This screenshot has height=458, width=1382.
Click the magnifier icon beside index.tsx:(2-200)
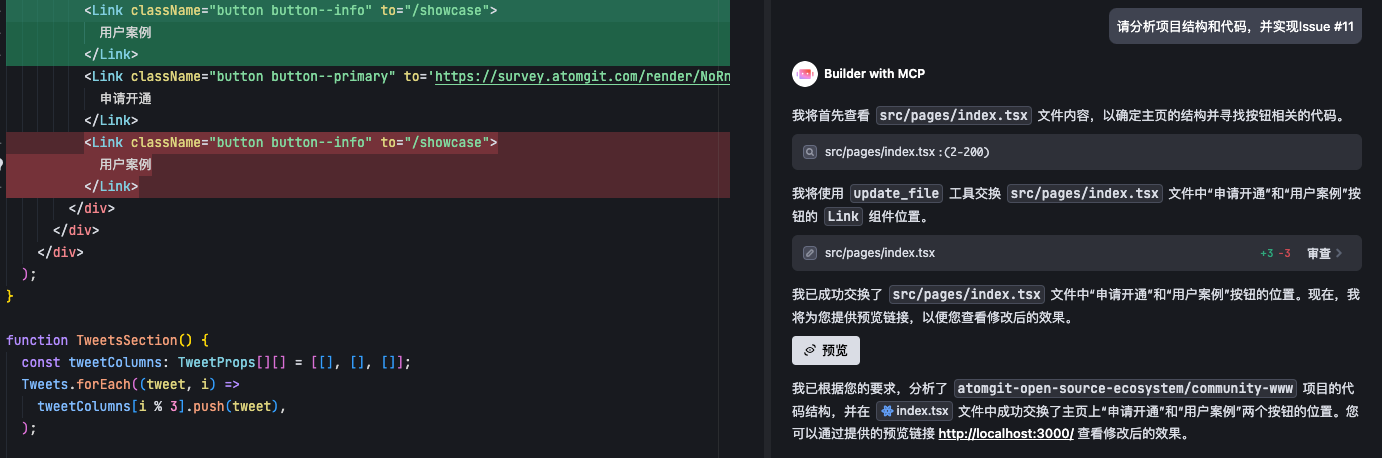pyautogui.click(x=811, y=152)
